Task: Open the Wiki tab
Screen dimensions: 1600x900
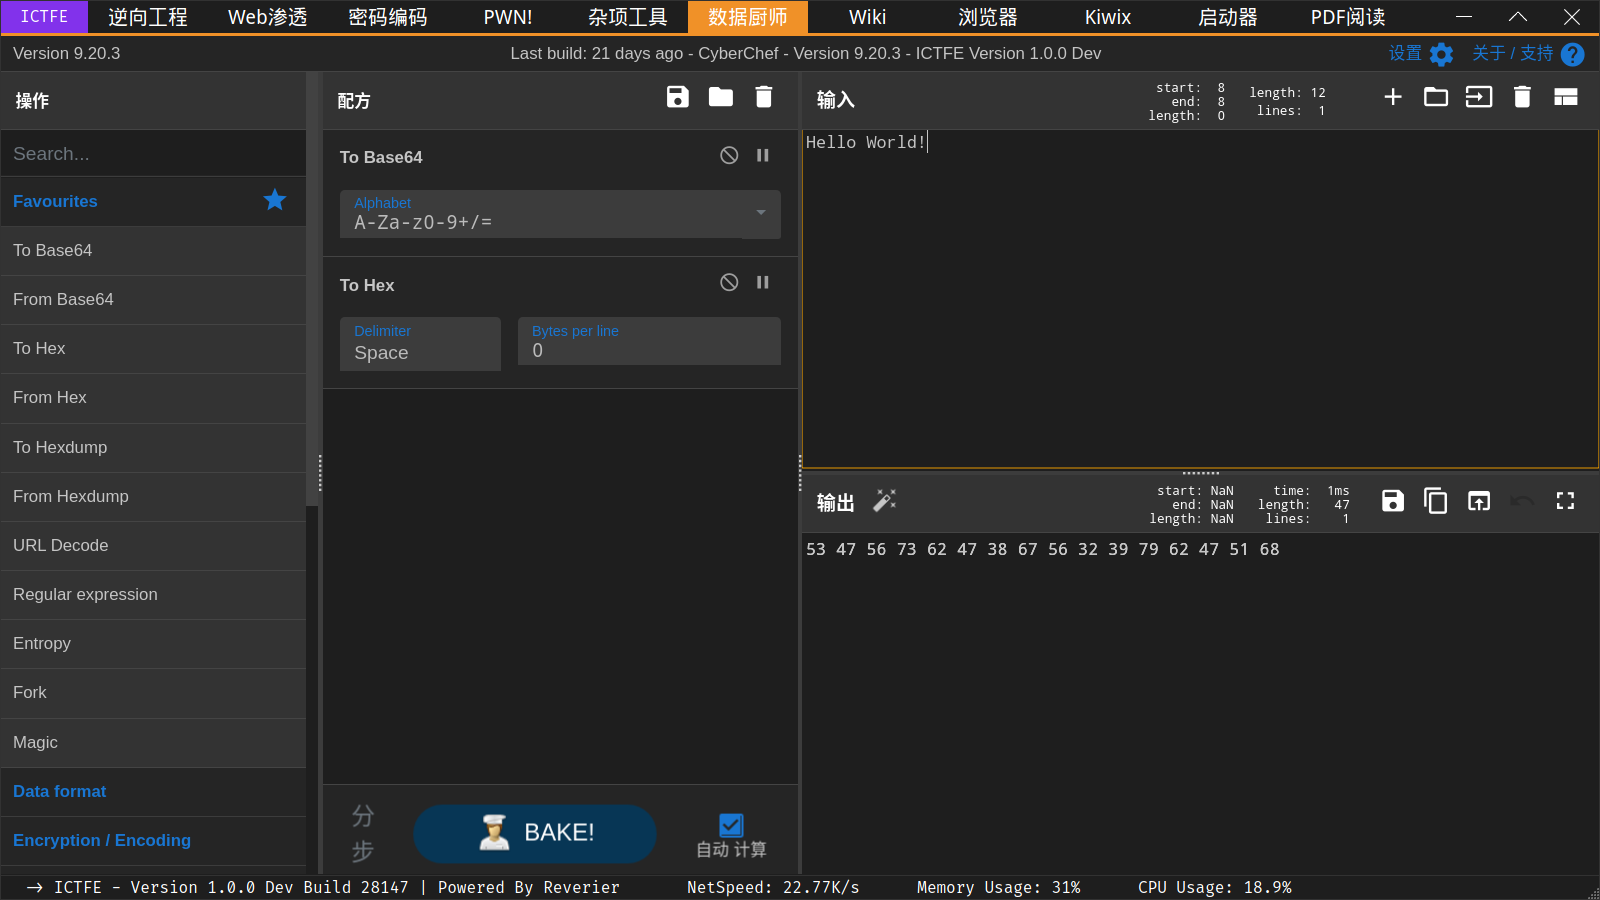Action: point(868,17)
